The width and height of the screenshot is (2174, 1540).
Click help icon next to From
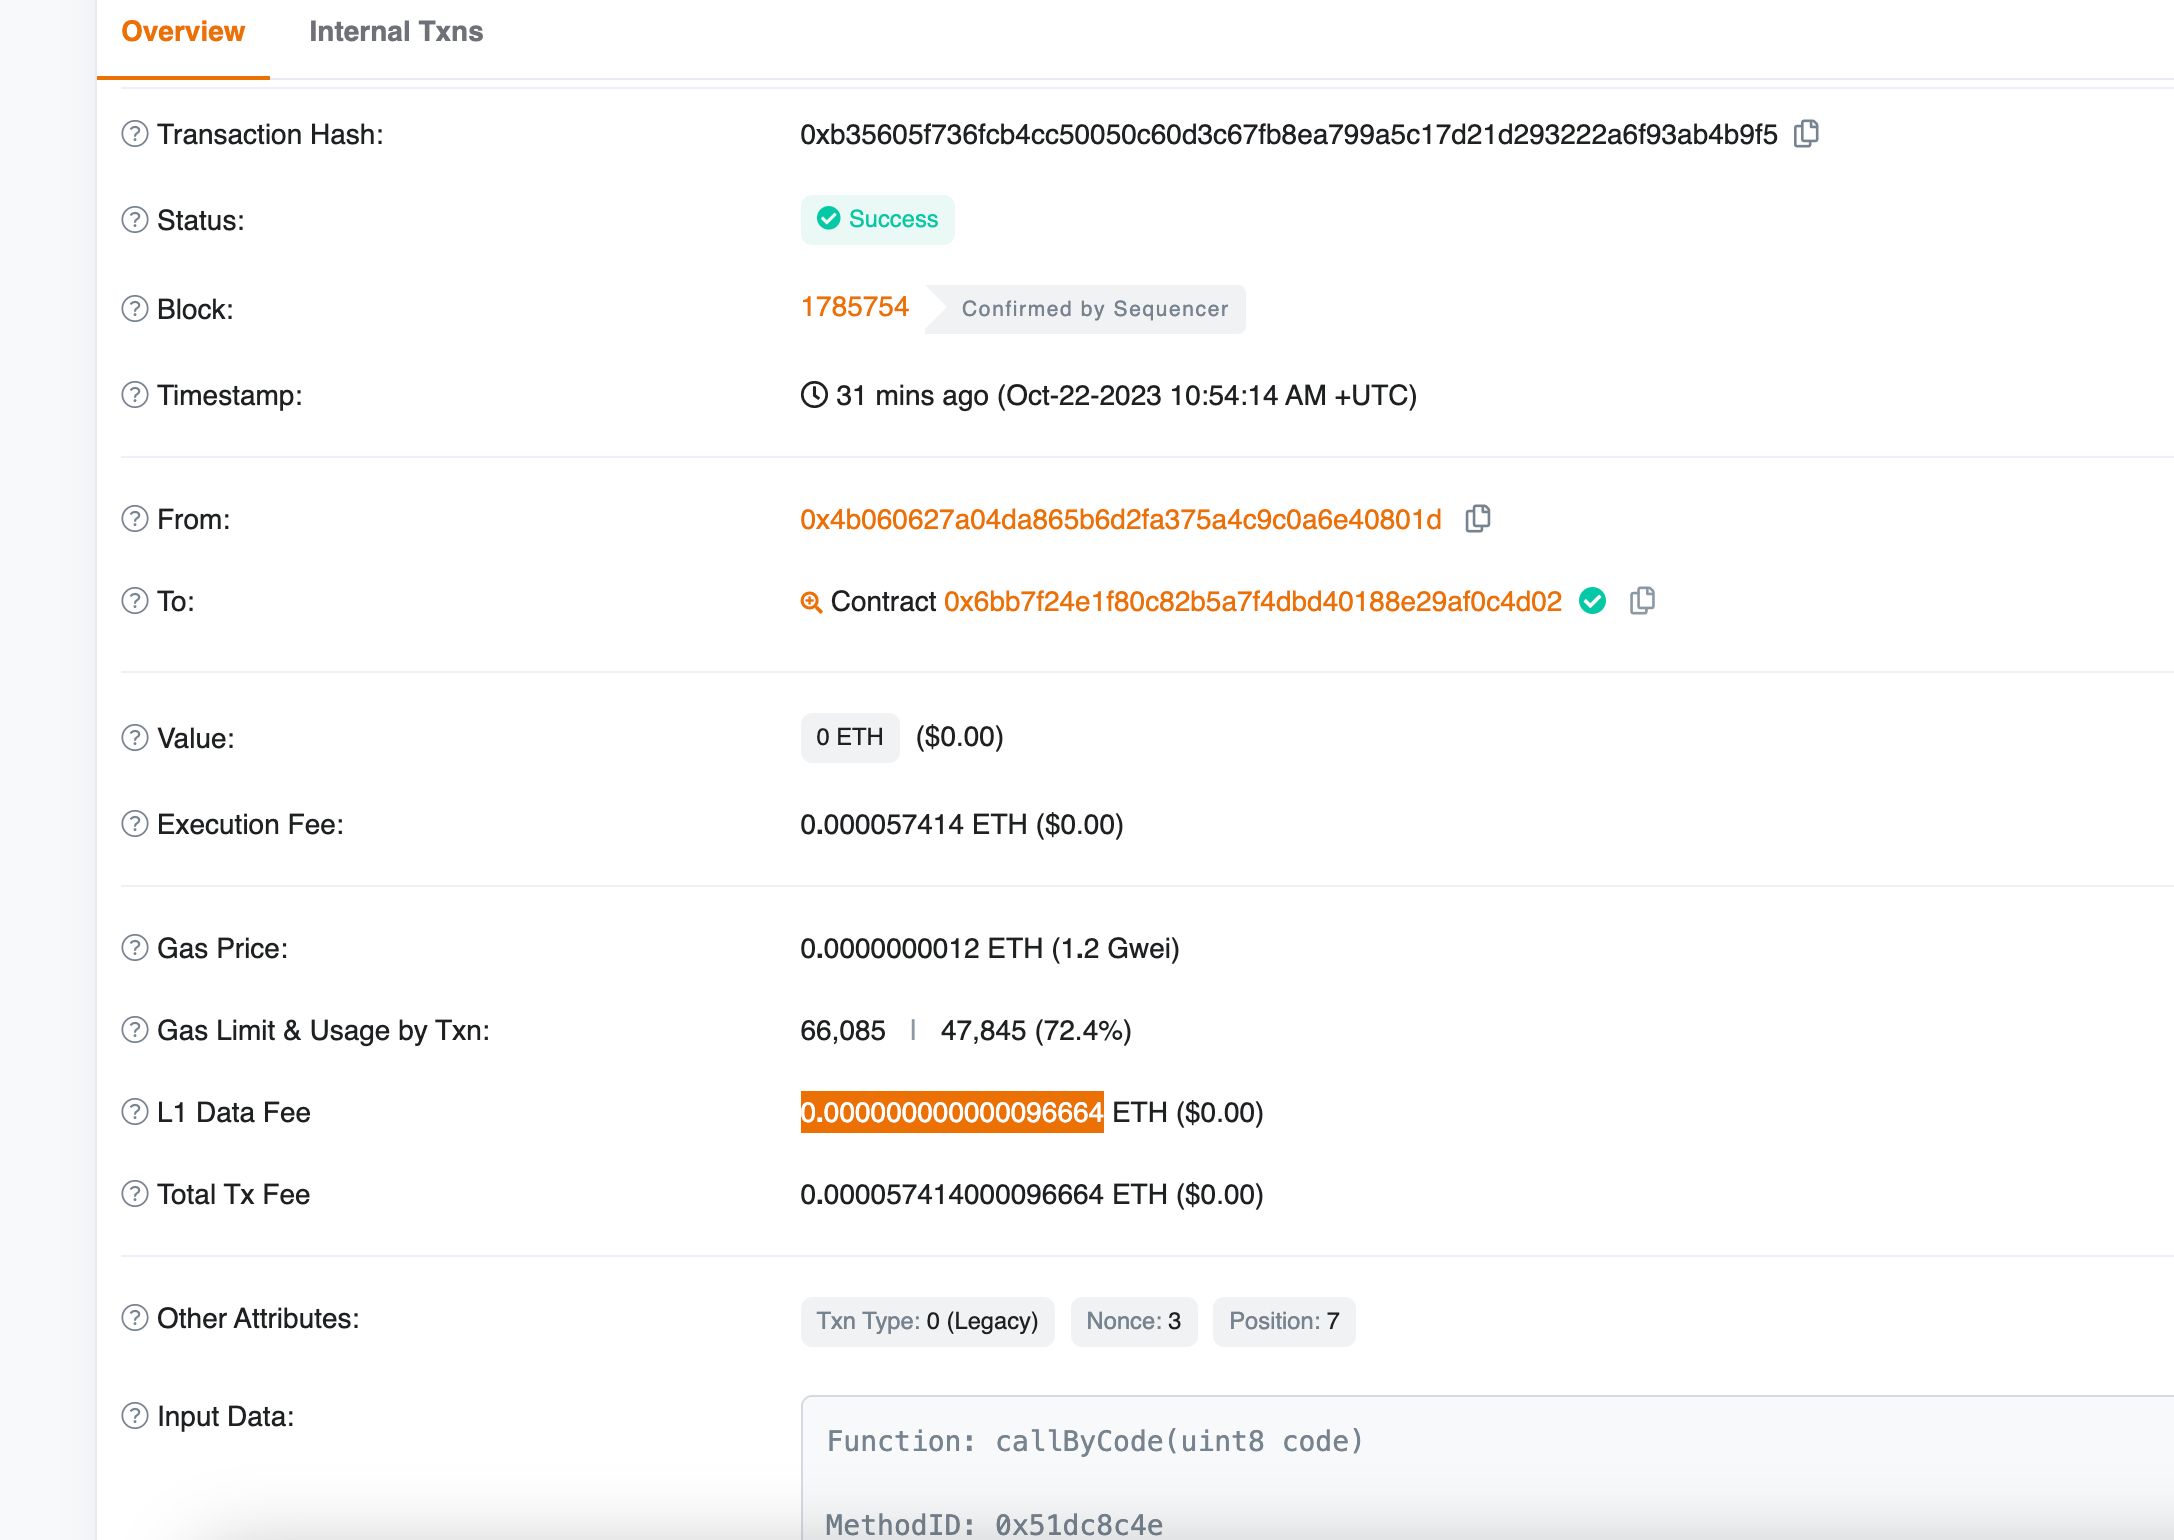[x=135, y=519]
